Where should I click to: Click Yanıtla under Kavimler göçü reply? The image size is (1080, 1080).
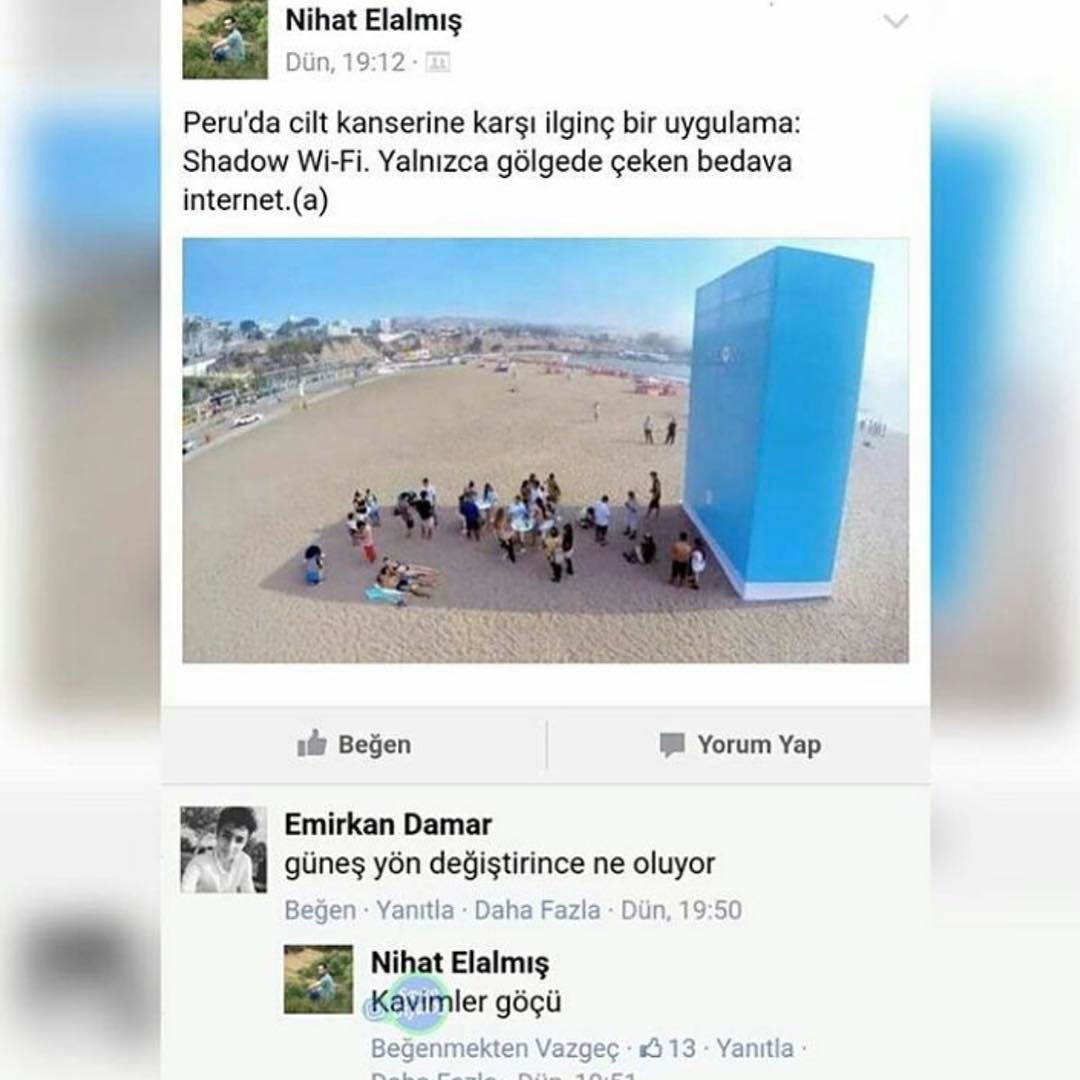755,1048
